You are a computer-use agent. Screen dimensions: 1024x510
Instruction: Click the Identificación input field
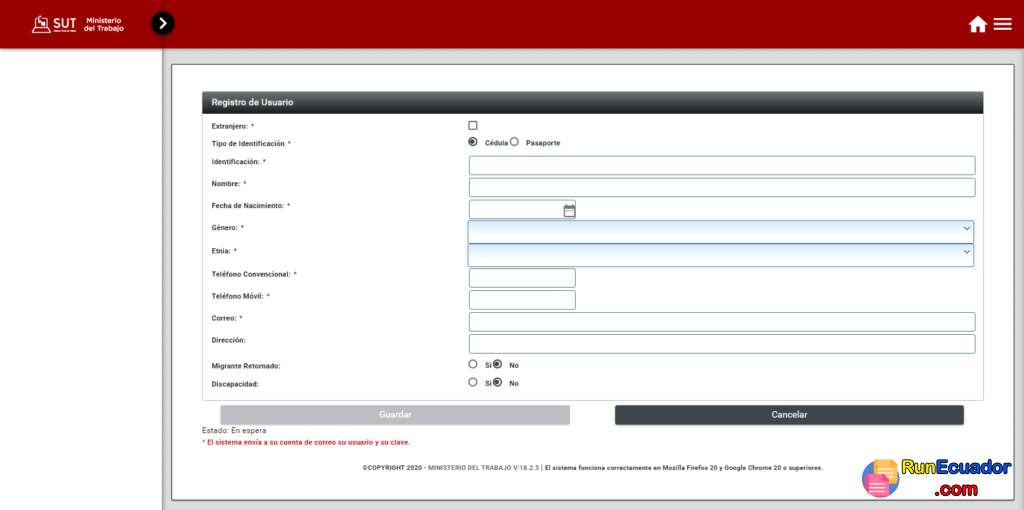coord(722,165)
